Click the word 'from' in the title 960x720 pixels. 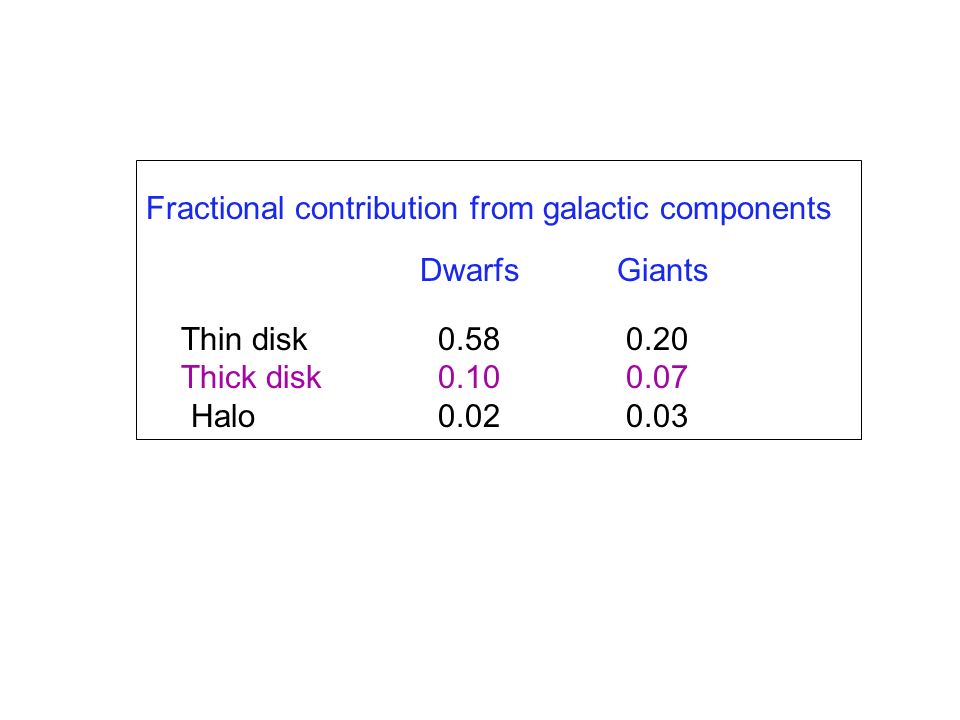(501, 209)
